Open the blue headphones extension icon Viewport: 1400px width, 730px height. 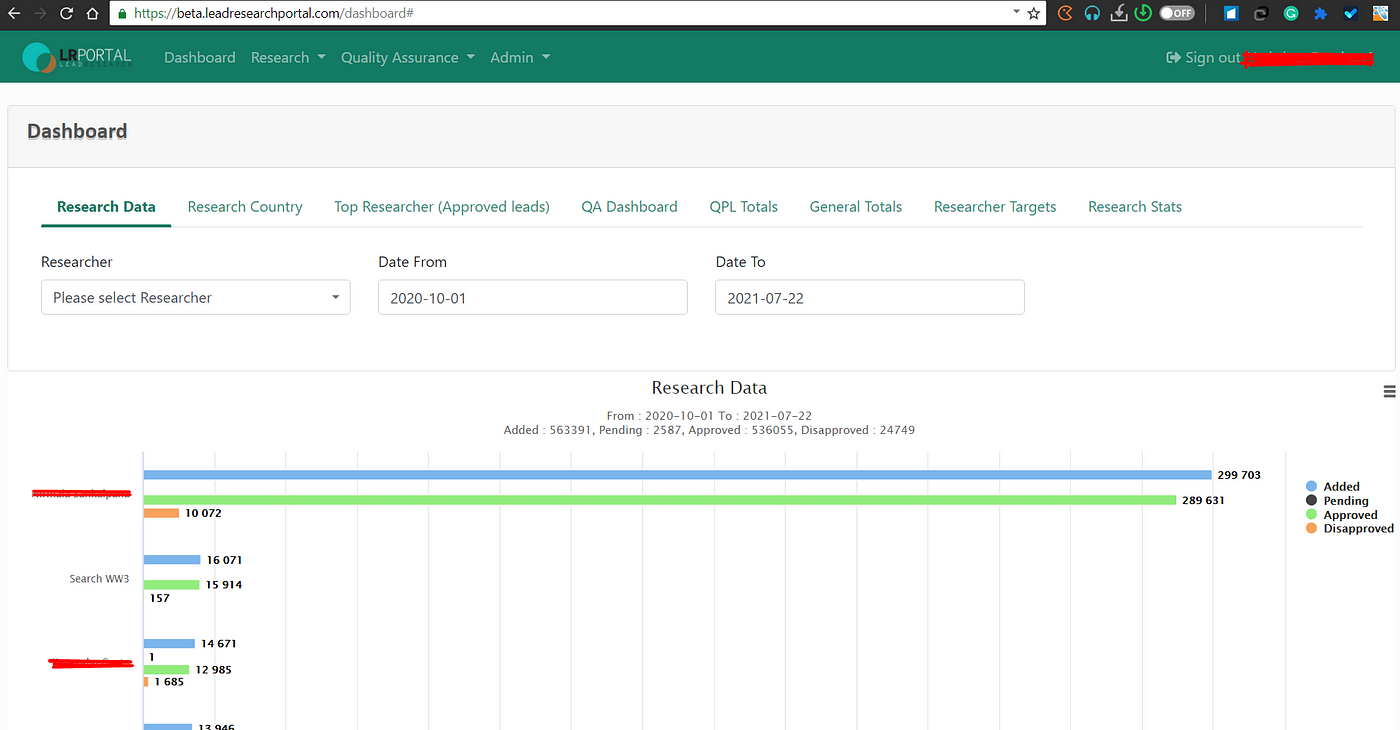(x=1092, y=13)
